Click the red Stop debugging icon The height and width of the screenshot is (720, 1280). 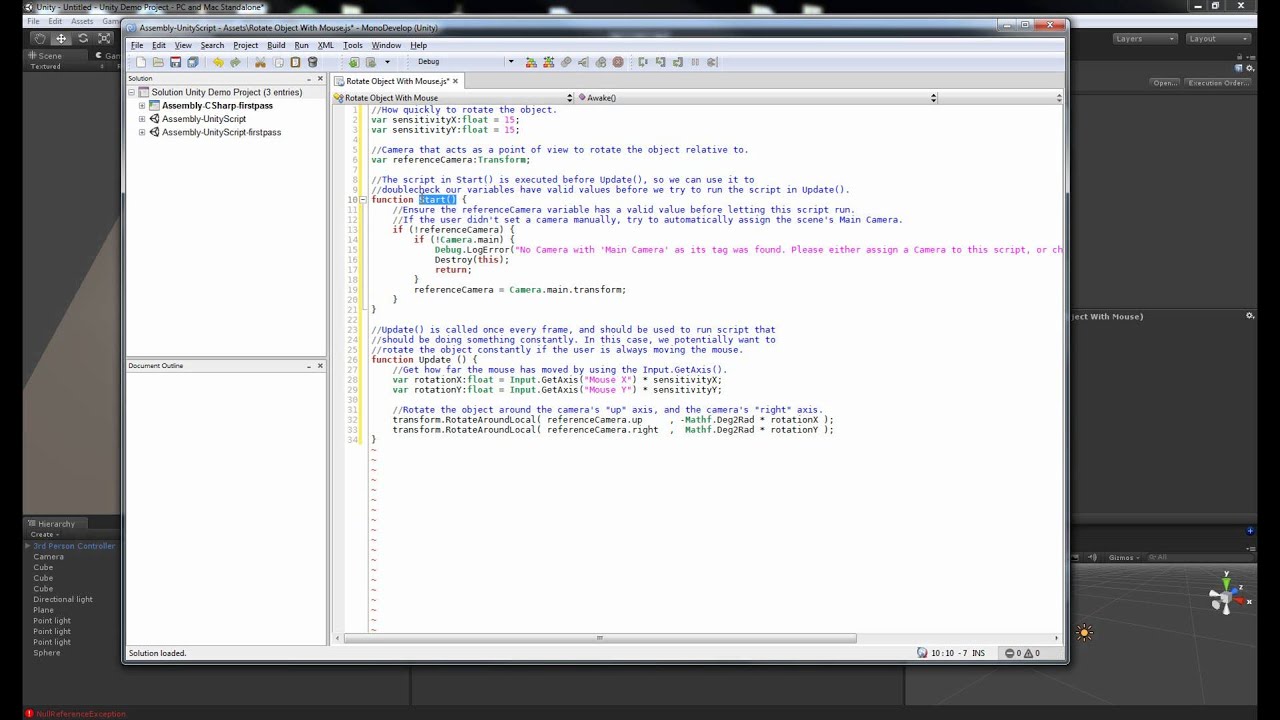pyautogui.click(x=618, y=62)
